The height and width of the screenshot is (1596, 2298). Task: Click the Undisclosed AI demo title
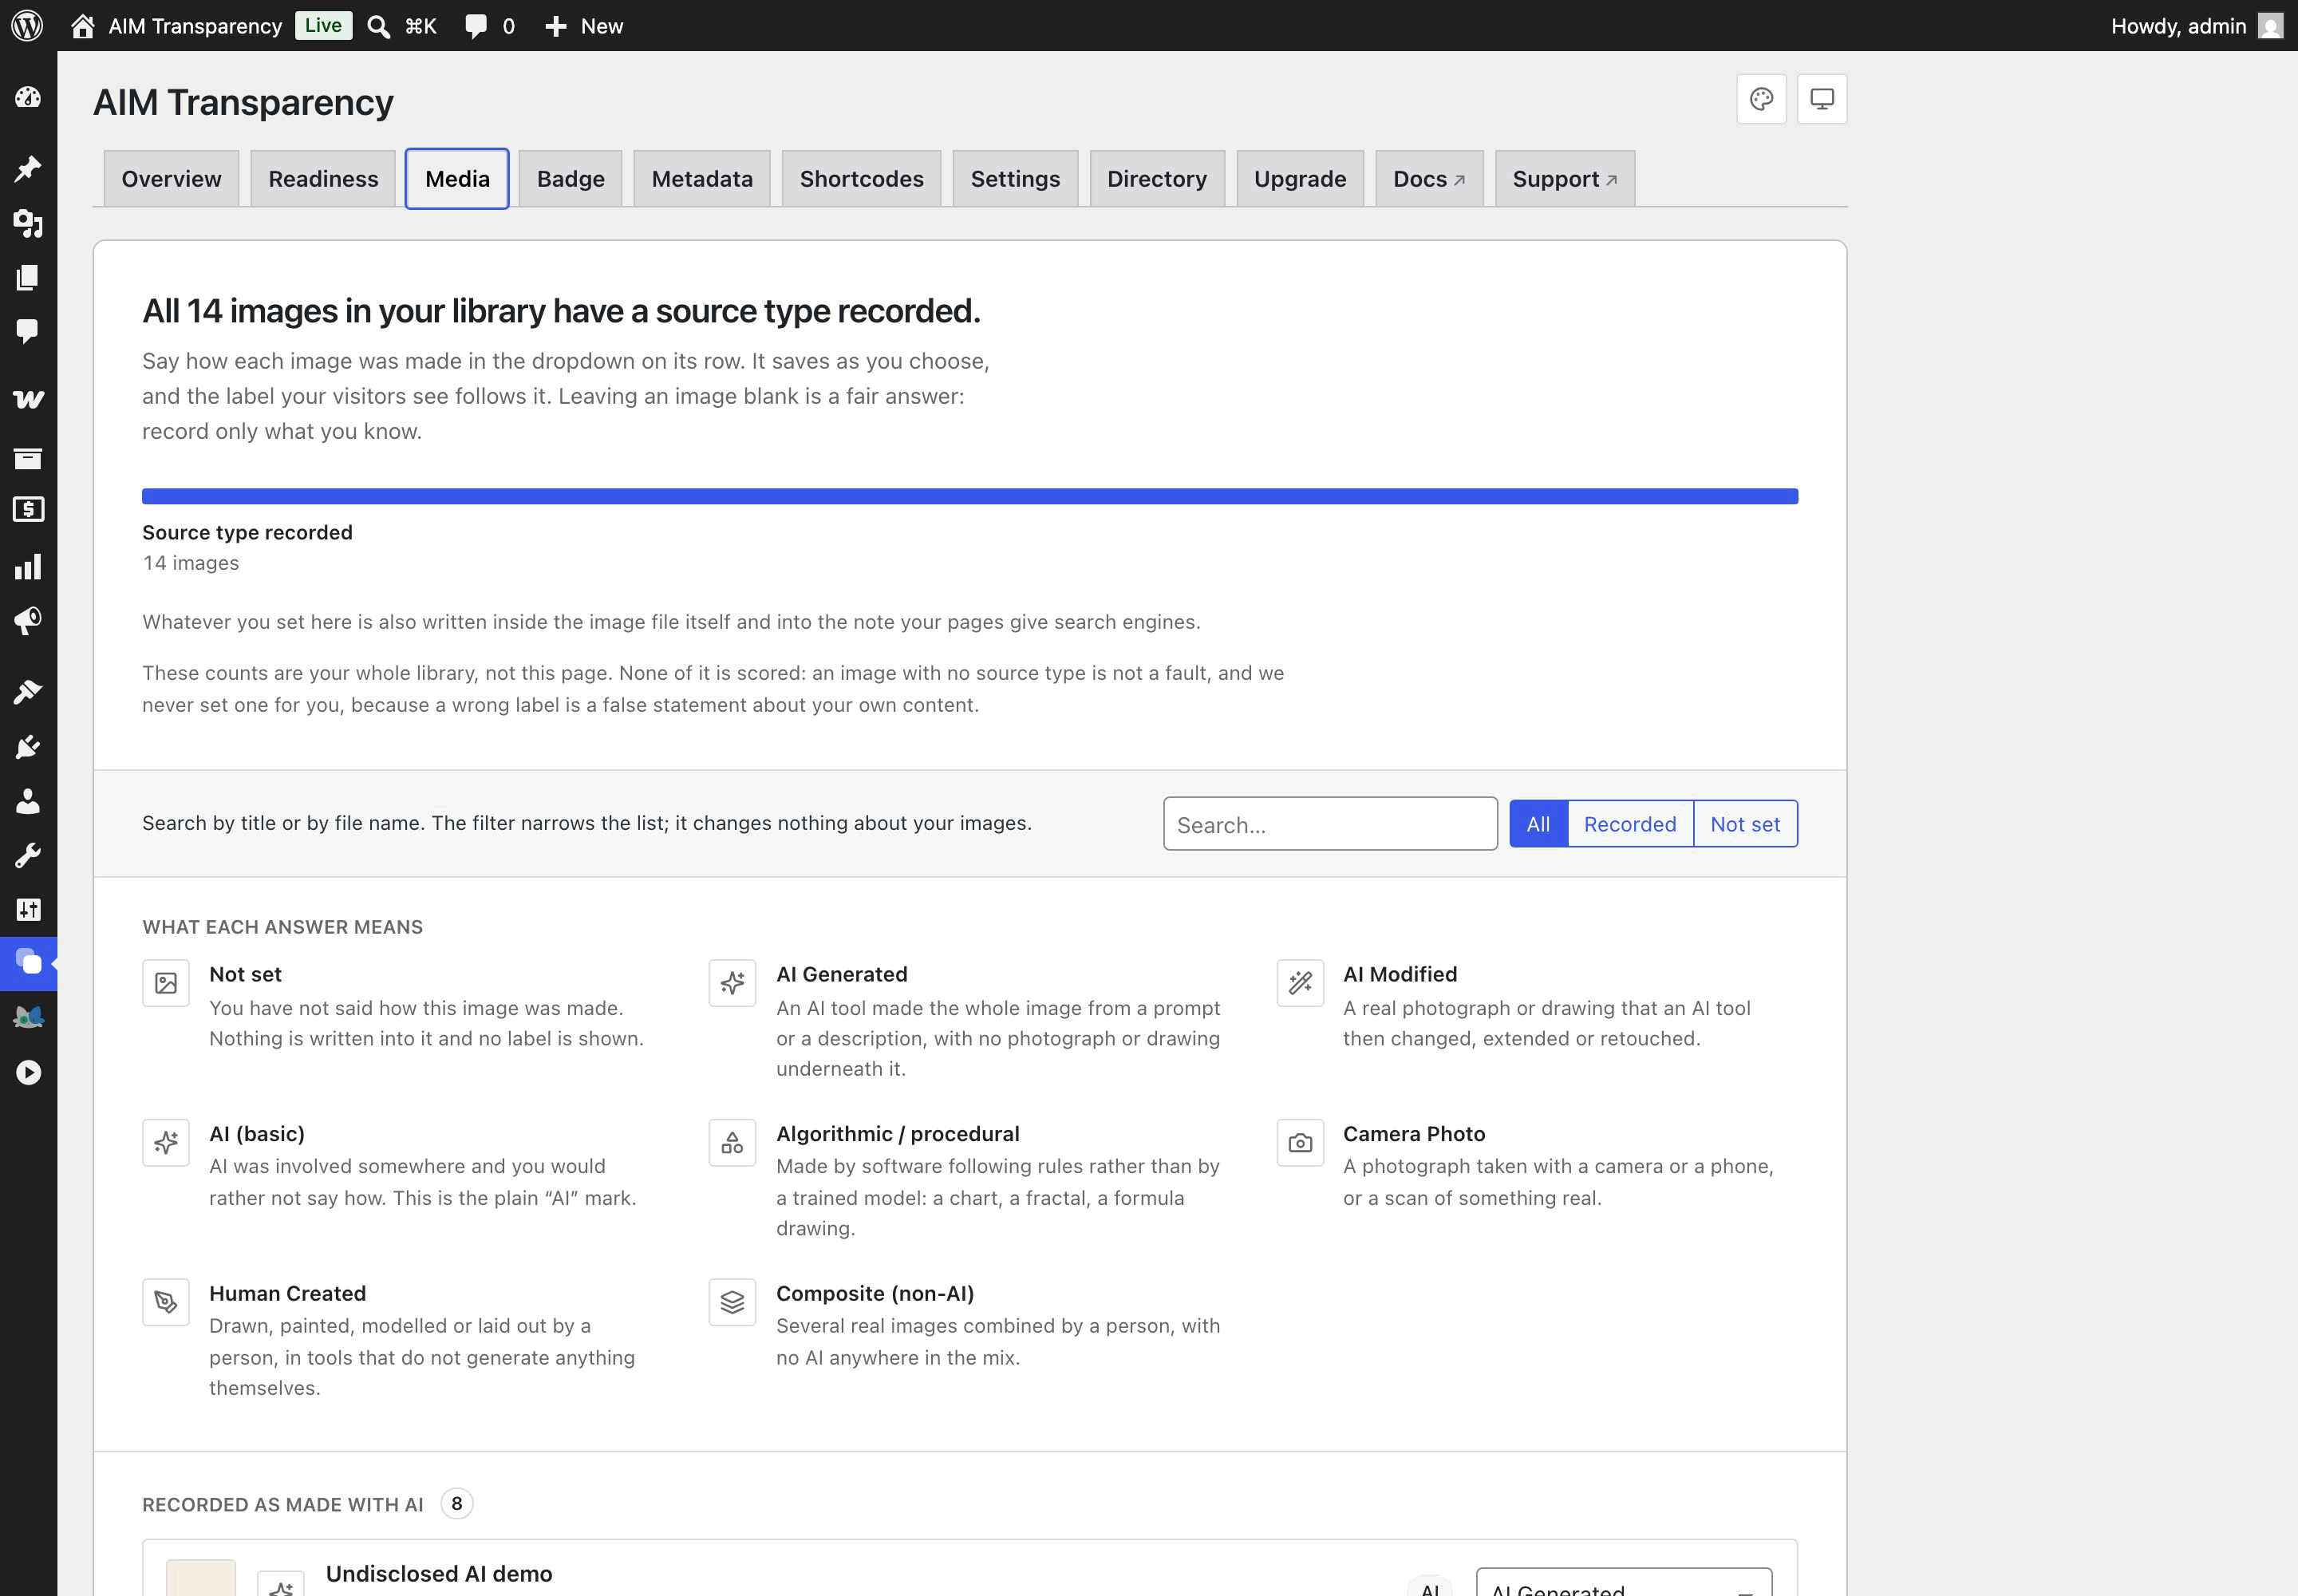coord(439,1574)
